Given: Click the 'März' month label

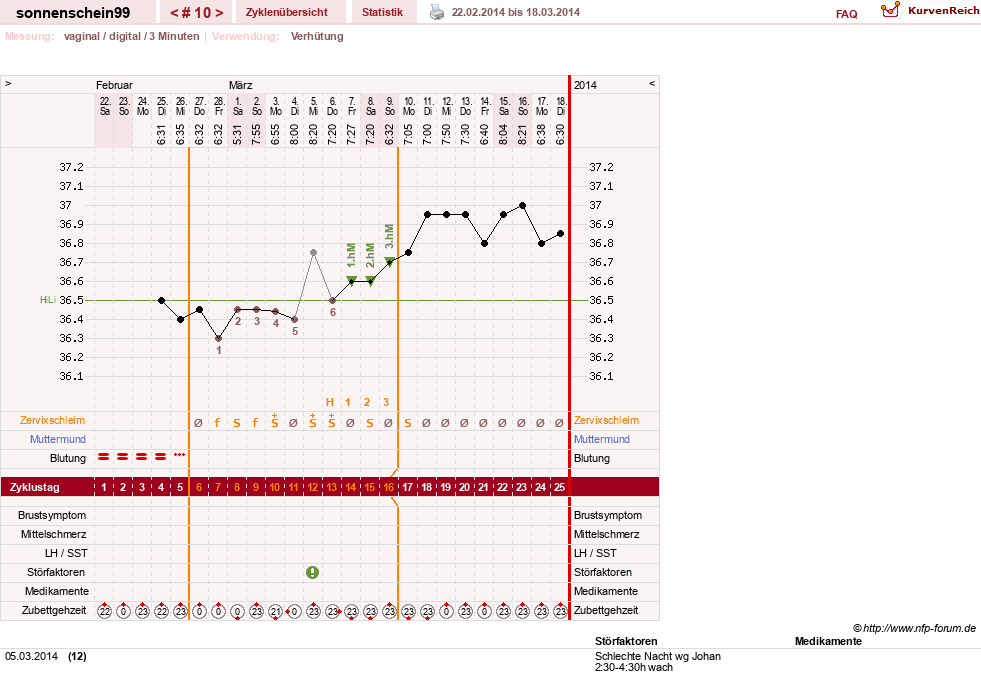Looking at the screenshot, I should (x=240, y=85).
